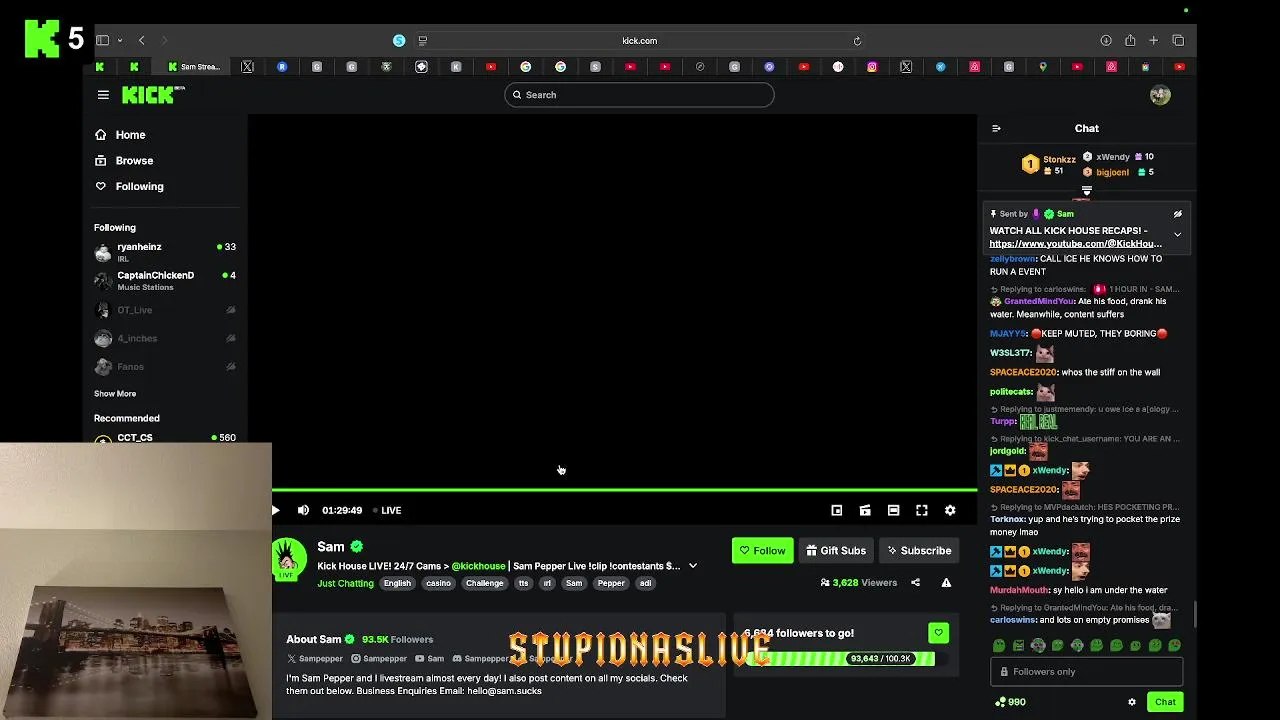Click the Kick logo
Image resolution: width=1280 pixels, height=720 pixels.
[x=153, y=94]
